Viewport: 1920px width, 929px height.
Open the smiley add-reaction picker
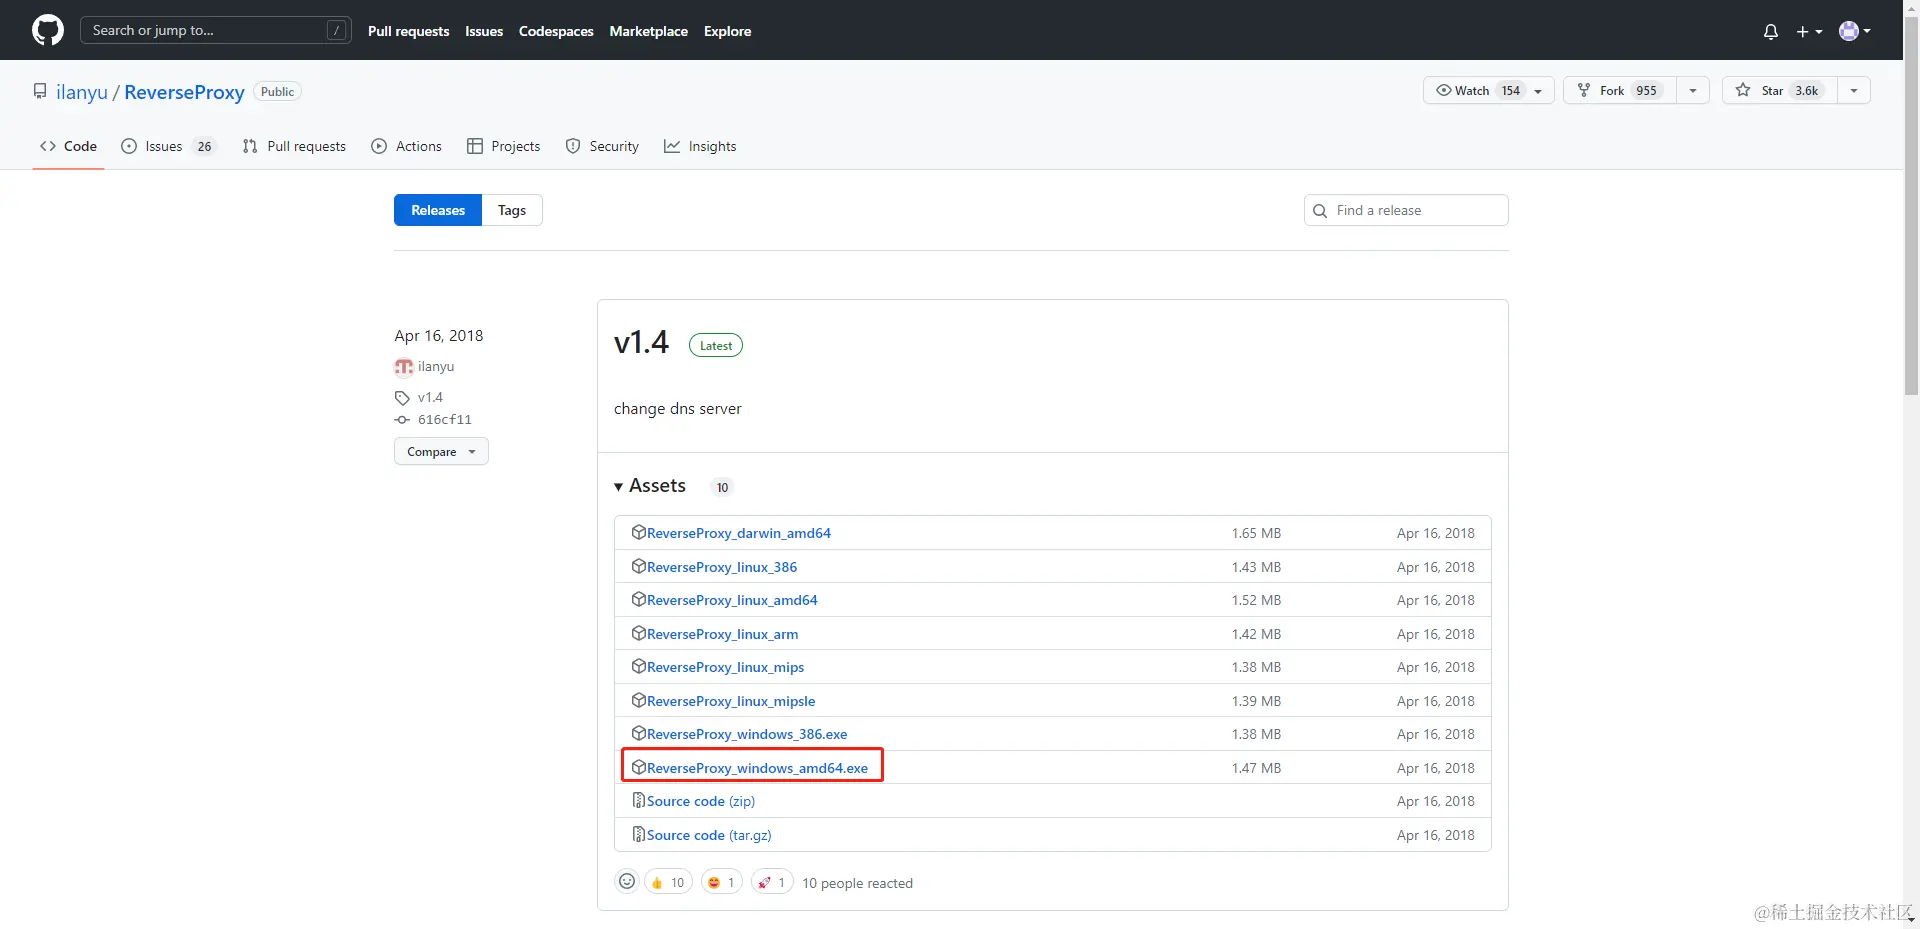627,881
